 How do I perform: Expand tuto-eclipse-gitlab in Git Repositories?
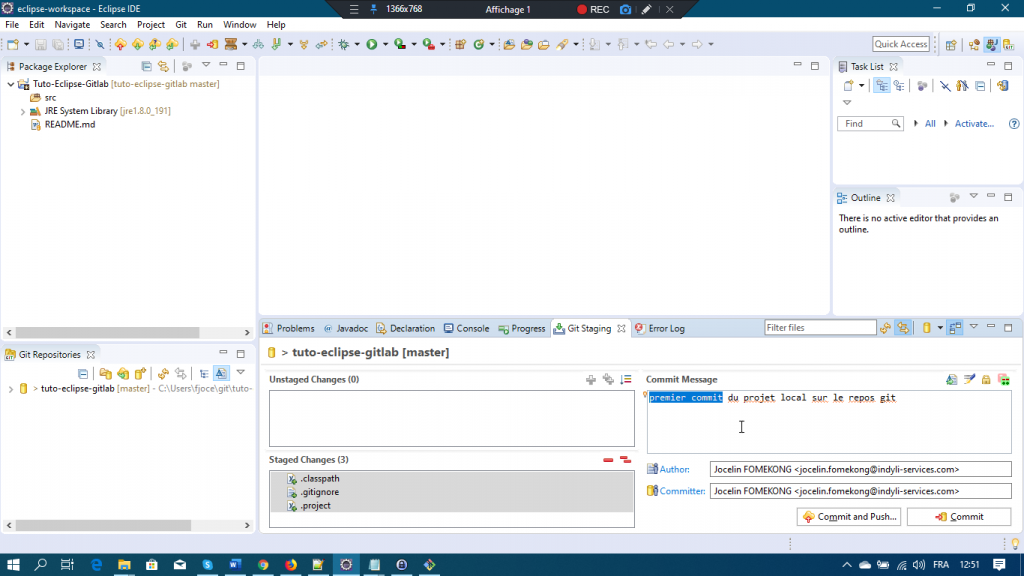coord(11,389)
